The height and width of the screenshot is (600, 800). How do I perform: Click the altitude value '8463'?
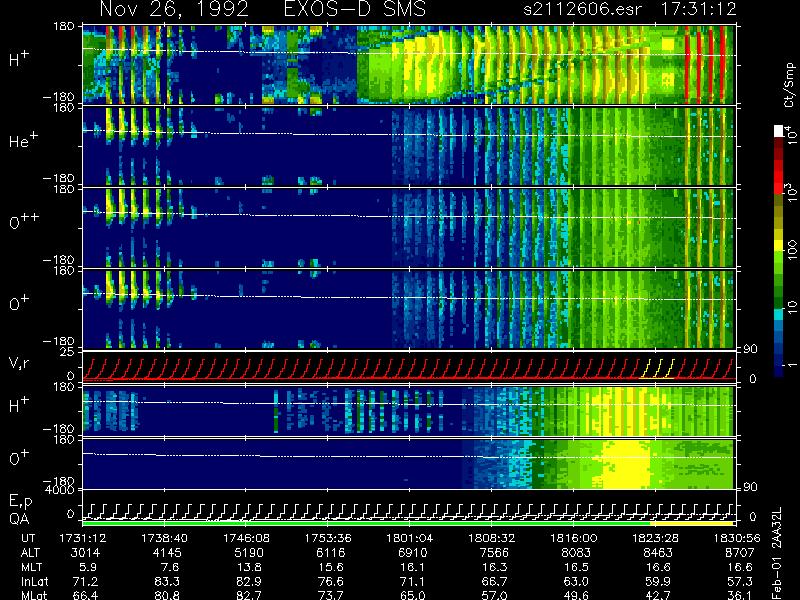pyautogui.click(x=658, y=553)
